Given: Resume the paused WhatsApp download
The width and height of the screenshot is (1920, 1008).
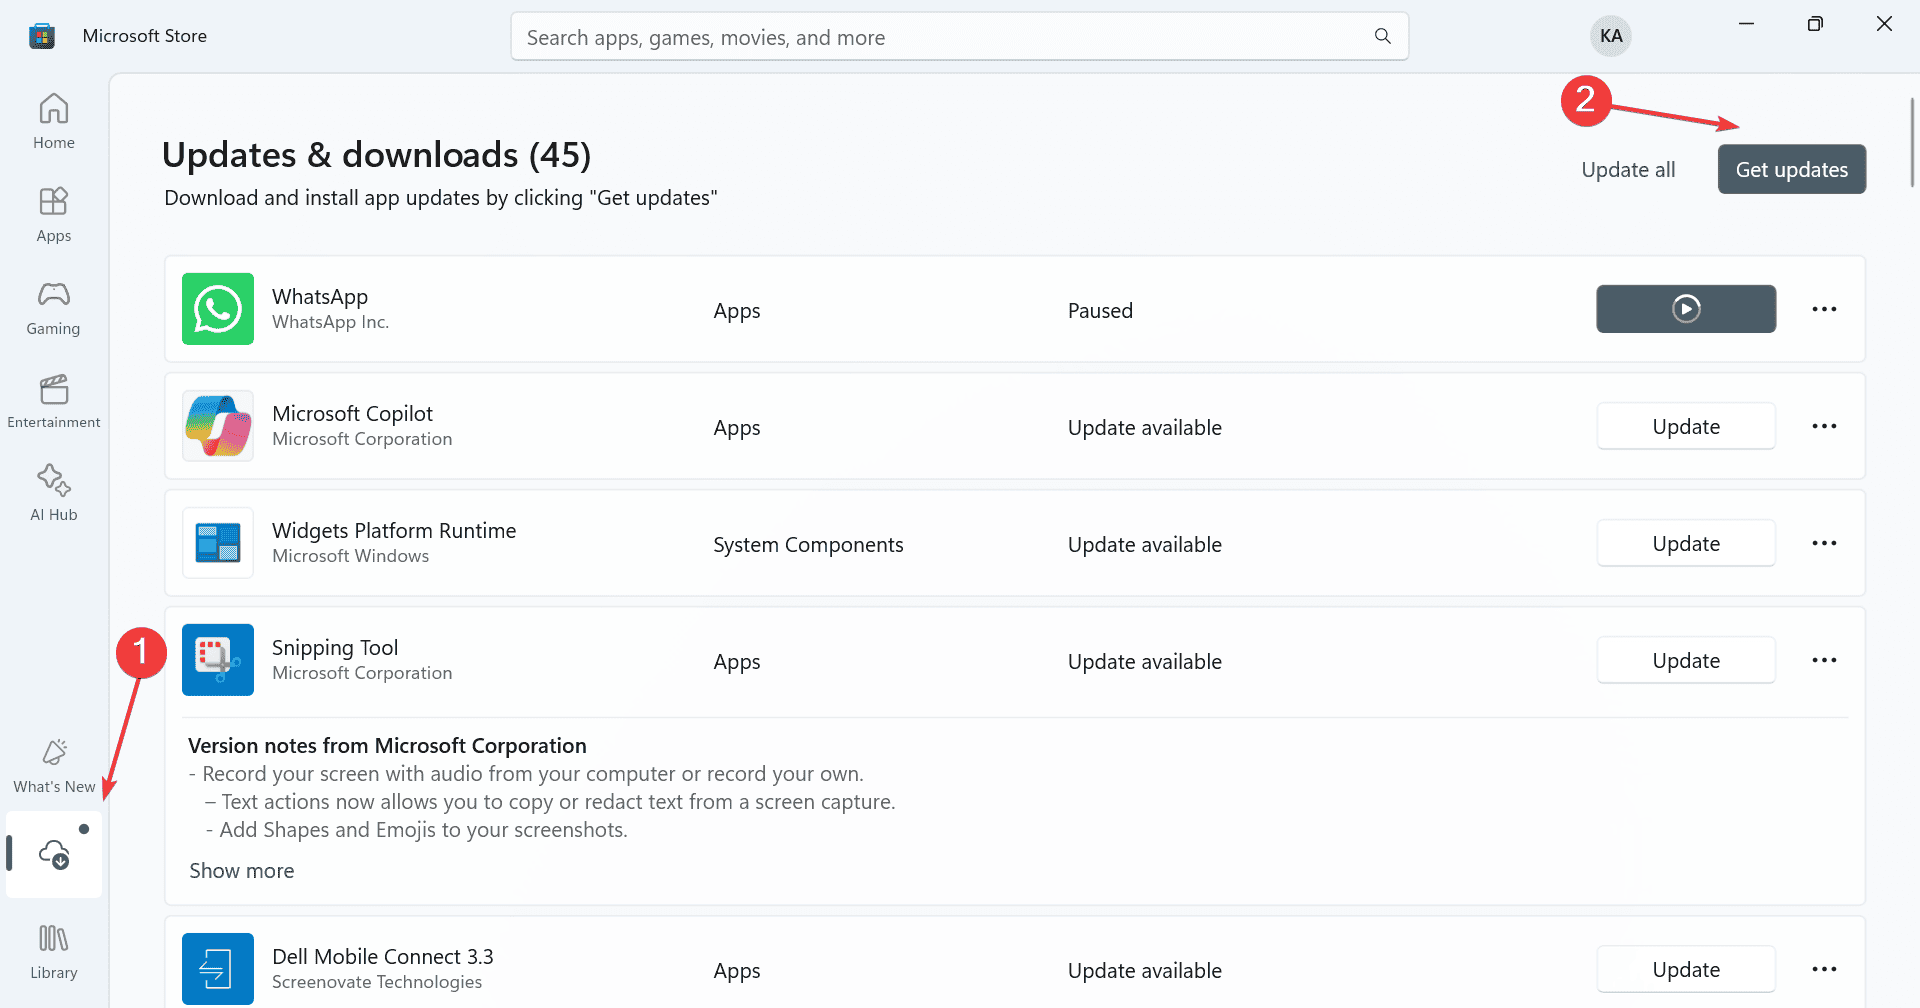Looking at the screenshot, I should pyautogui.click(x=1686, y=309).
